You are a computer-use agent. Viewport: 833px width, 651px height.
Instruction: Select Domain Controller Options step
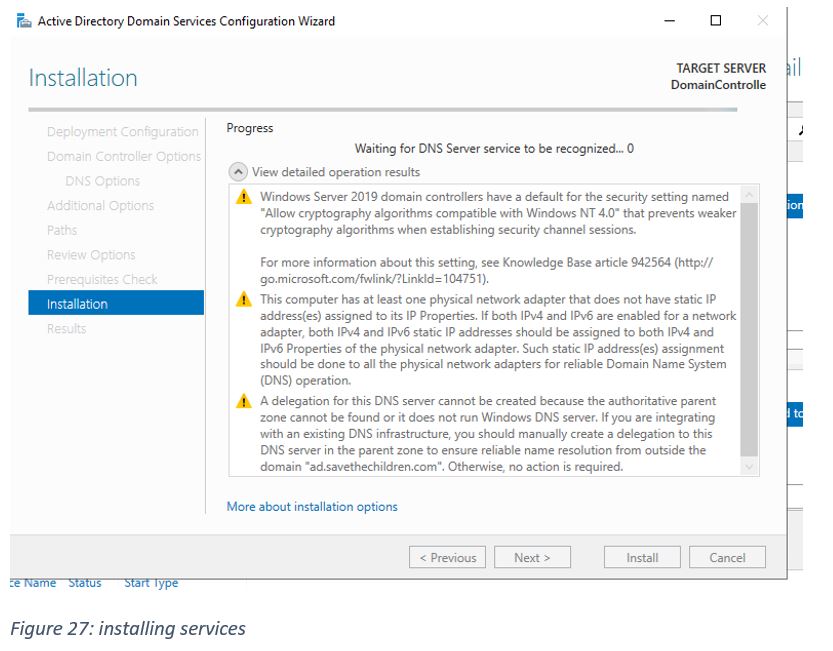coord(123,157)
